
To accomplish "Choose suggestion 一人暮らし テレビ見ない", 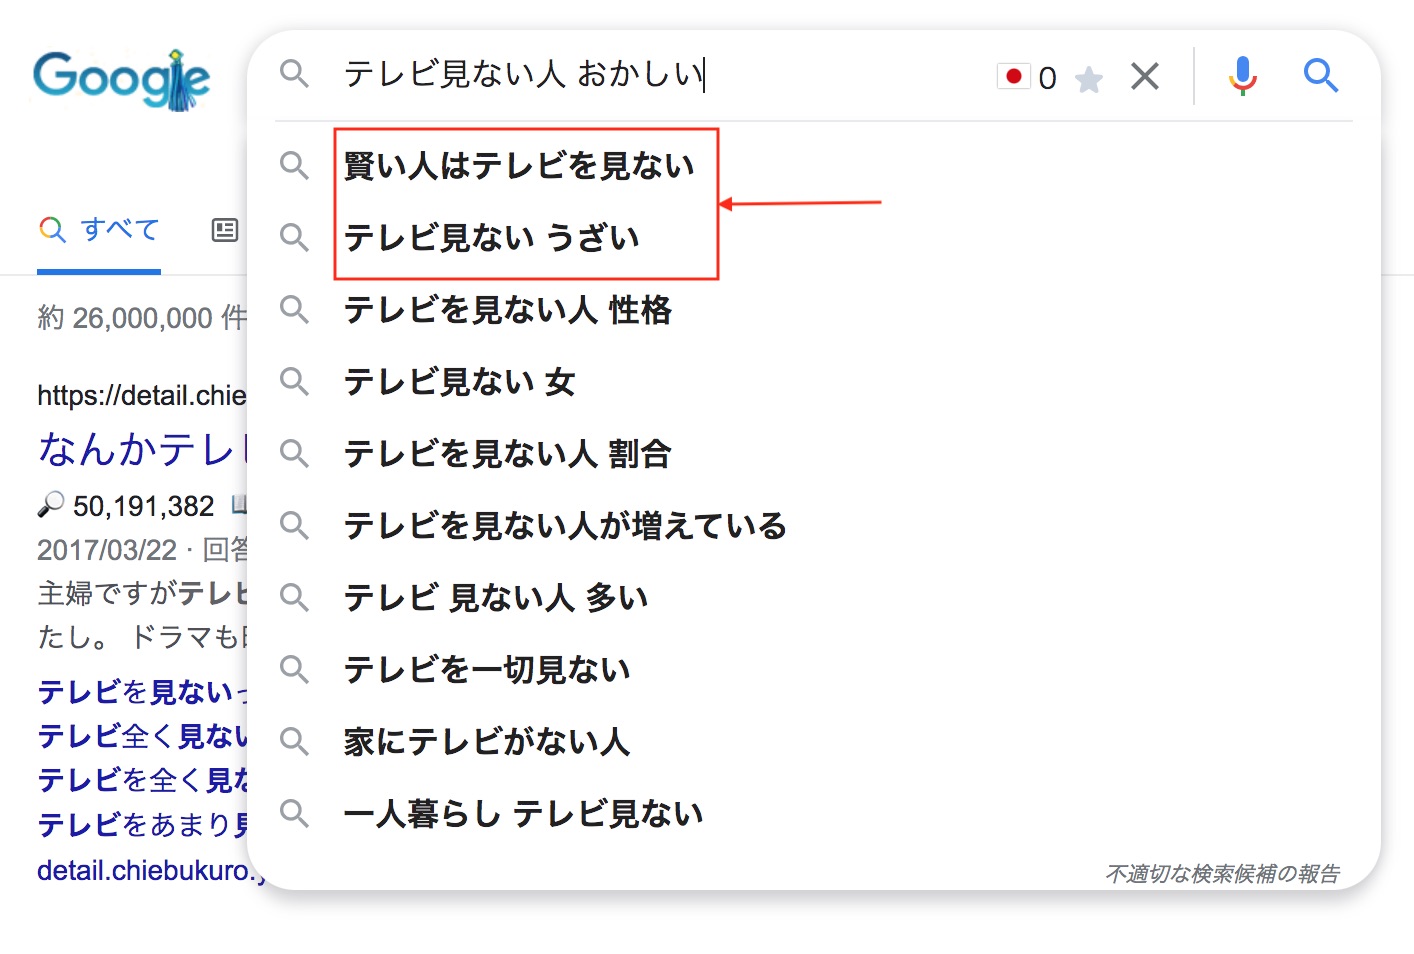I will click(523, 814).
